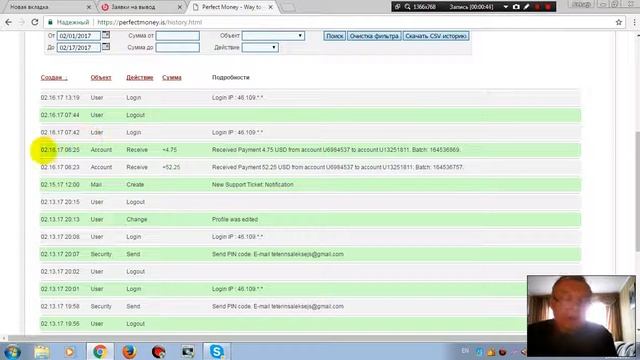
Task: Click the Change action in 02.13.17 20:13 row
Action: [136, 219]
